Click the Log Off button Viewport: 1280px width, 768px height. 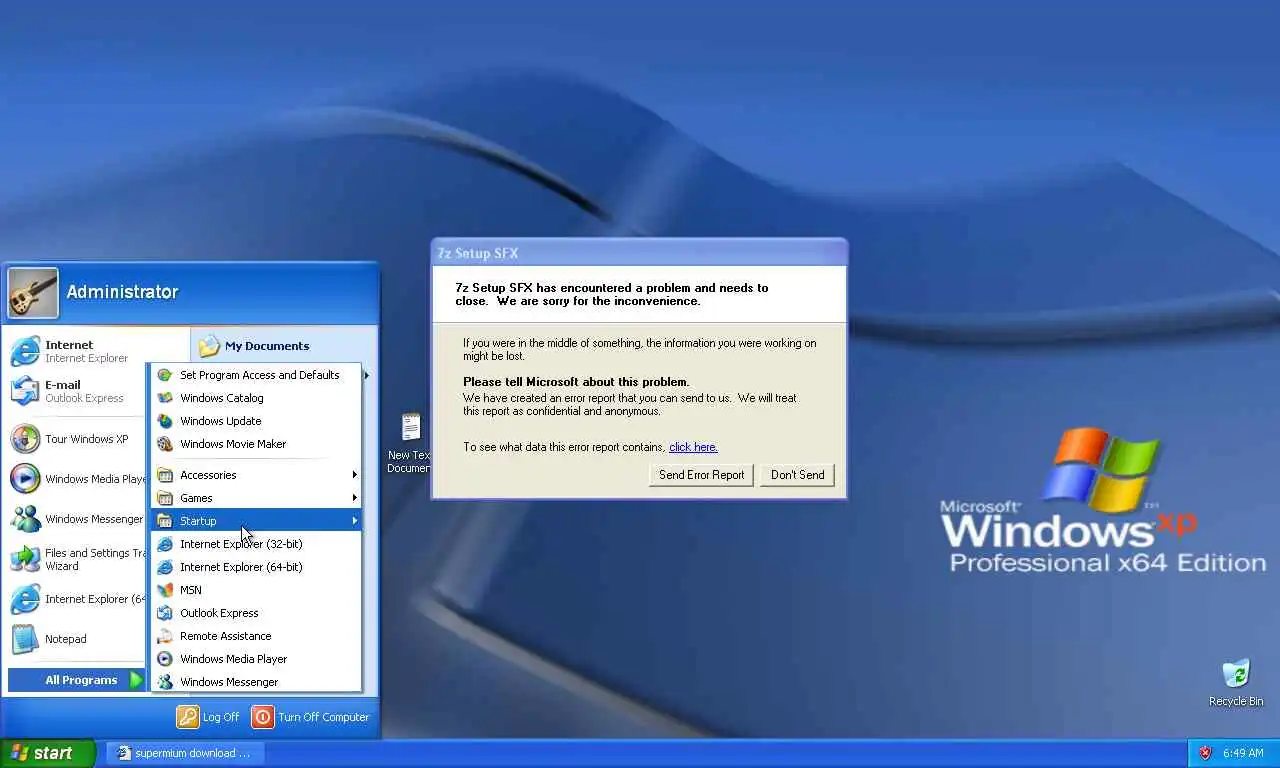click(208, 717)
